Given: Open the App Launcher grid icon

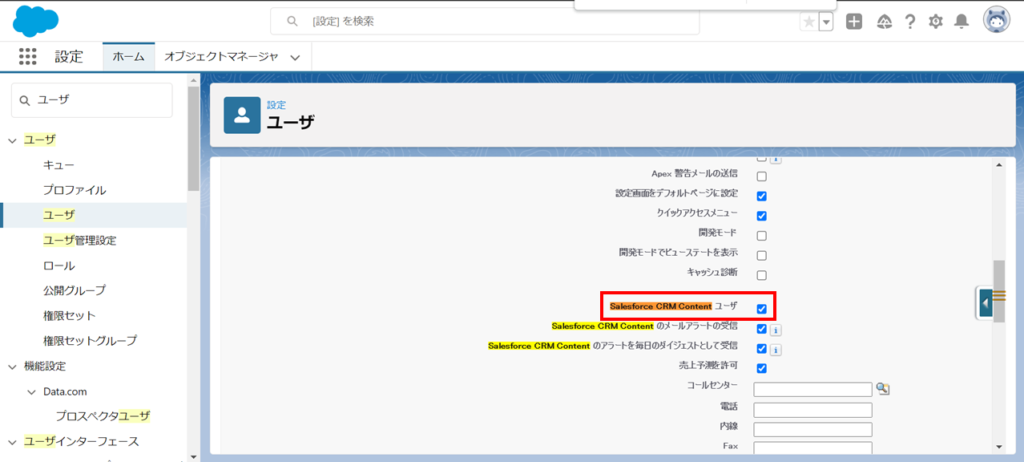Looking at the screenshot, I should 28,57.
